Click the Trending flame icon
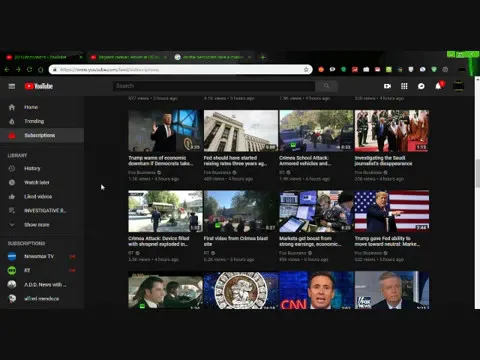This screenshot has width=480, height=360. [x=12, y=121]
